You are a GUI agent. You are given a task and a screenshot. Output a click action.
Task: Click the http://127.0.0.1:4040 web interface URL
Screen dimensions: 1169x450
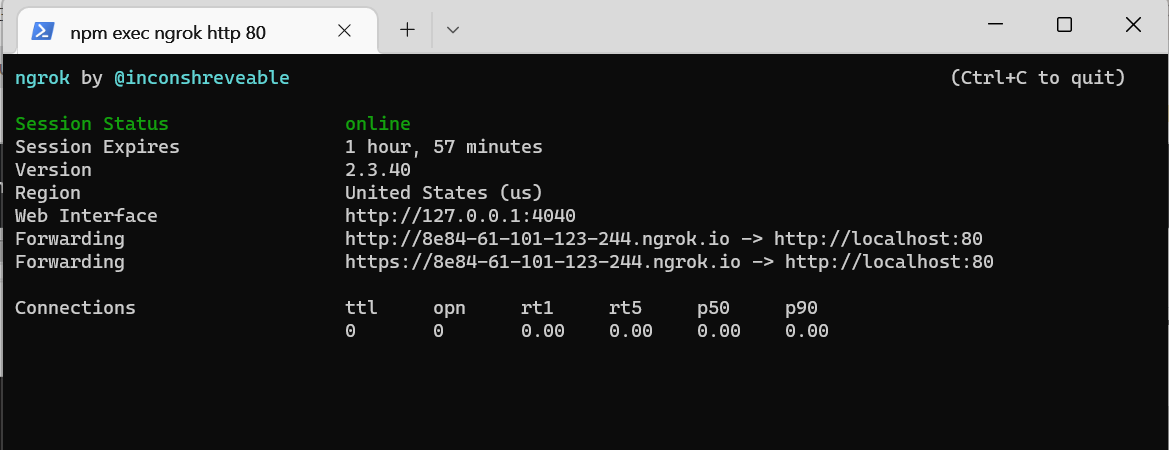[x=460, y=216]
